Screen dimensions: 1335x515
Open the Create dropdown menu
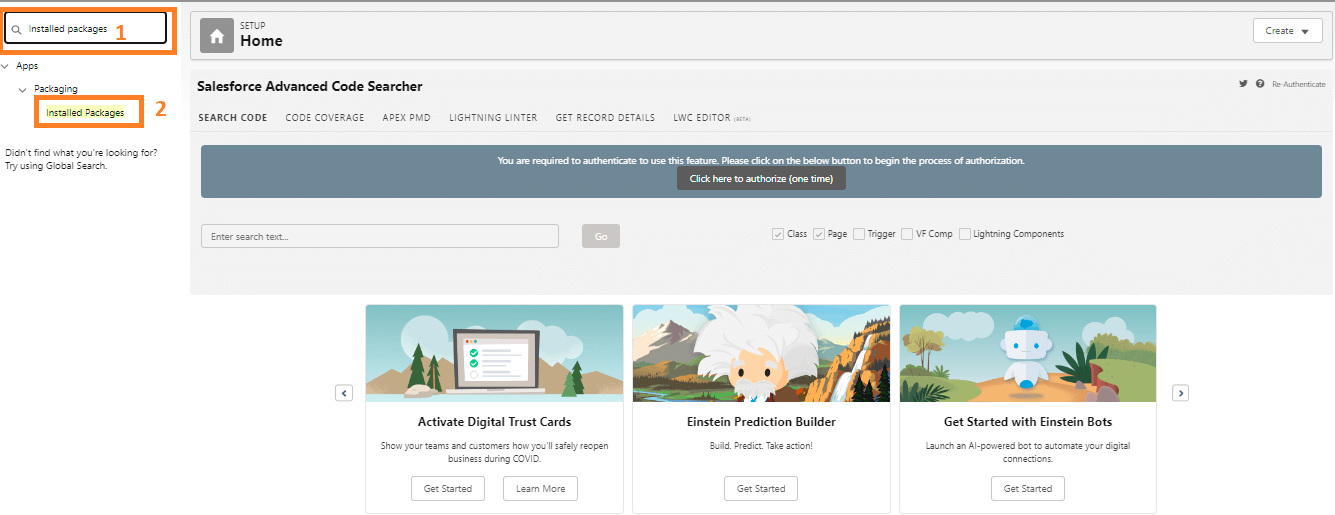pyautogui.click(x=1286, y=31)
